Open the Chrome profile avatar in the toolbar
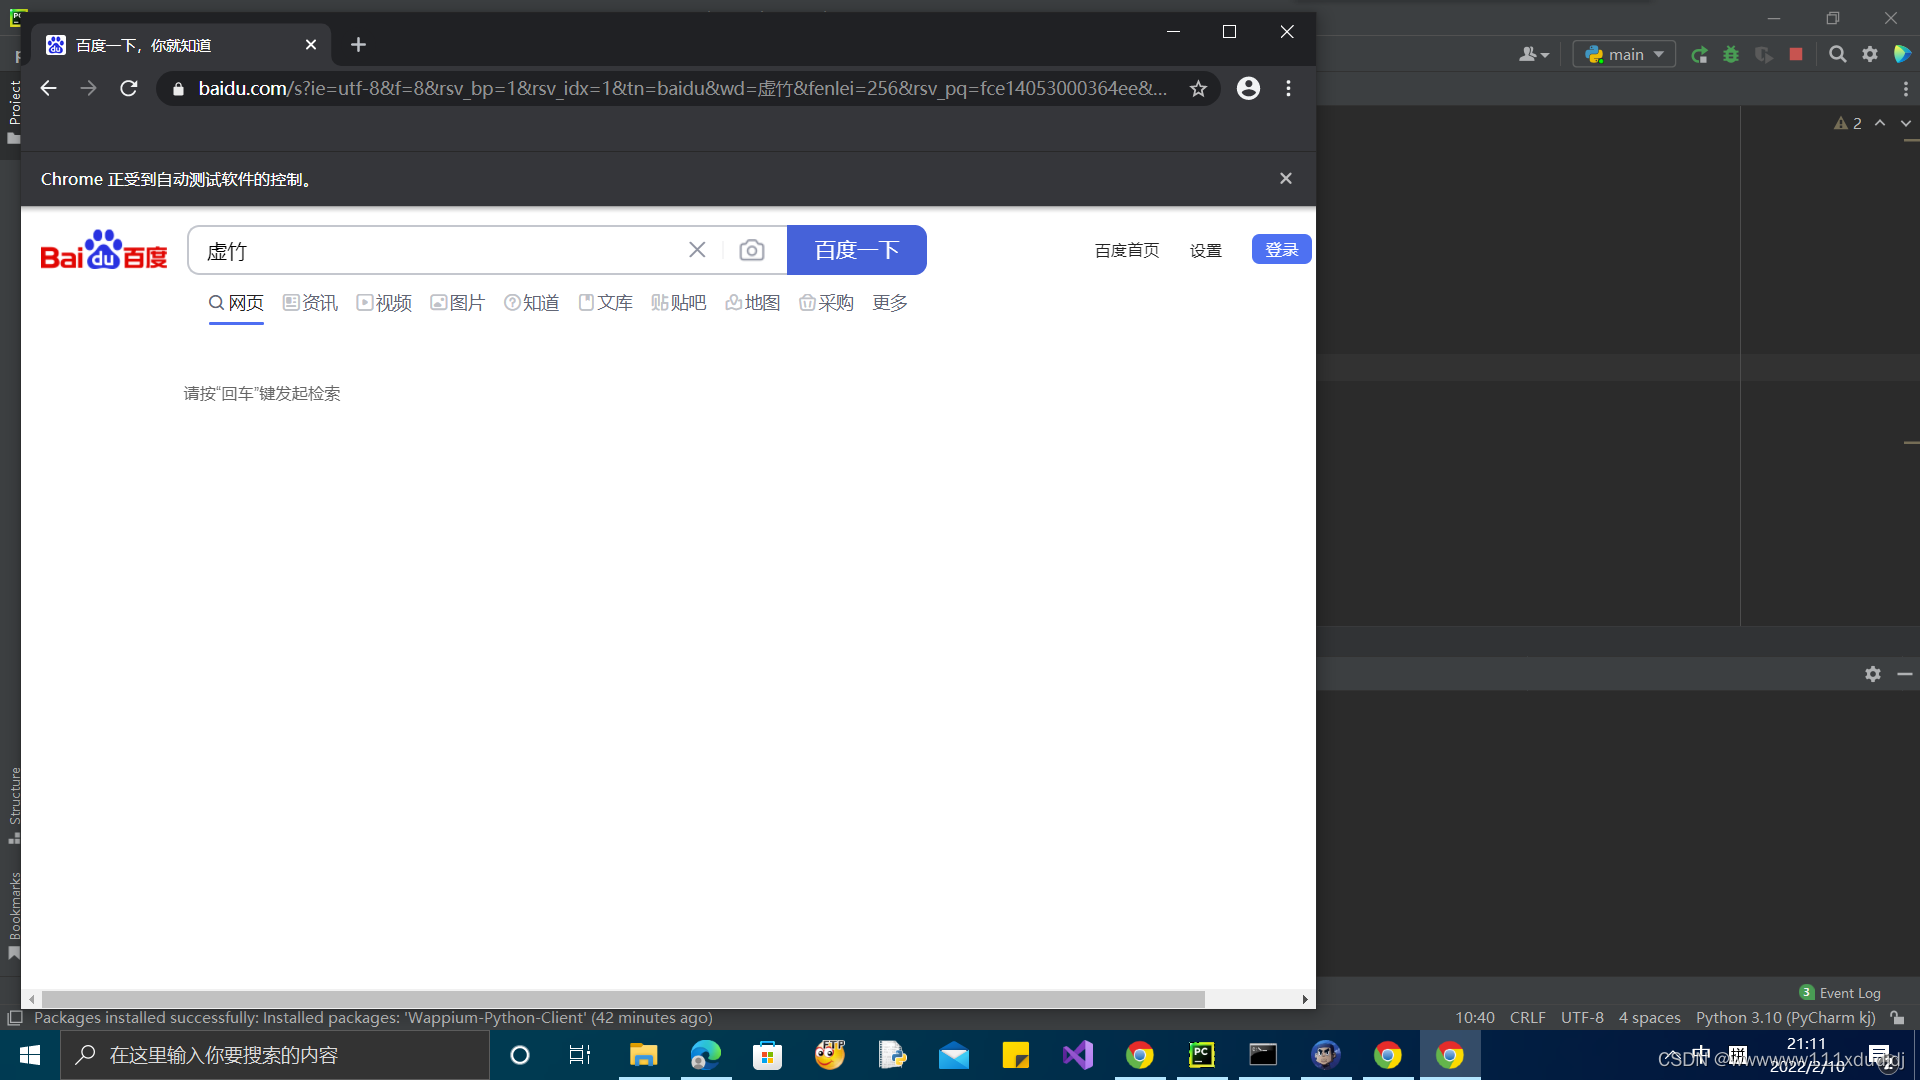1920x1080 pixels. click(x=1248, y=88)
